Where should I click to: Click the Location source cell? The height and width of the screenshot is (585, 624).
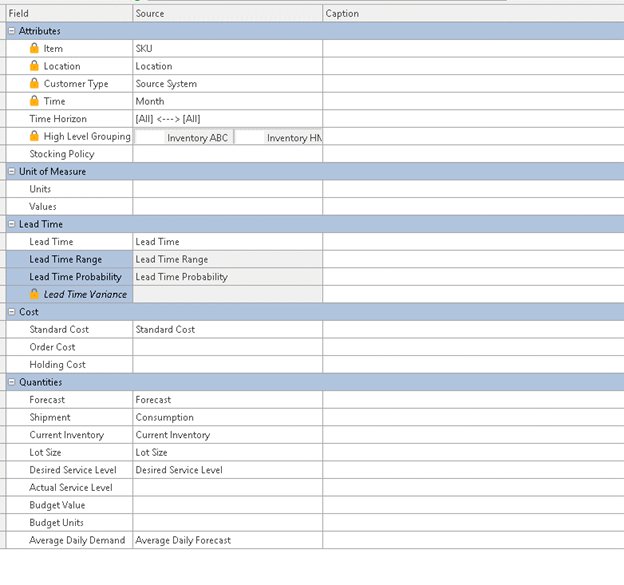pos(227,66)
